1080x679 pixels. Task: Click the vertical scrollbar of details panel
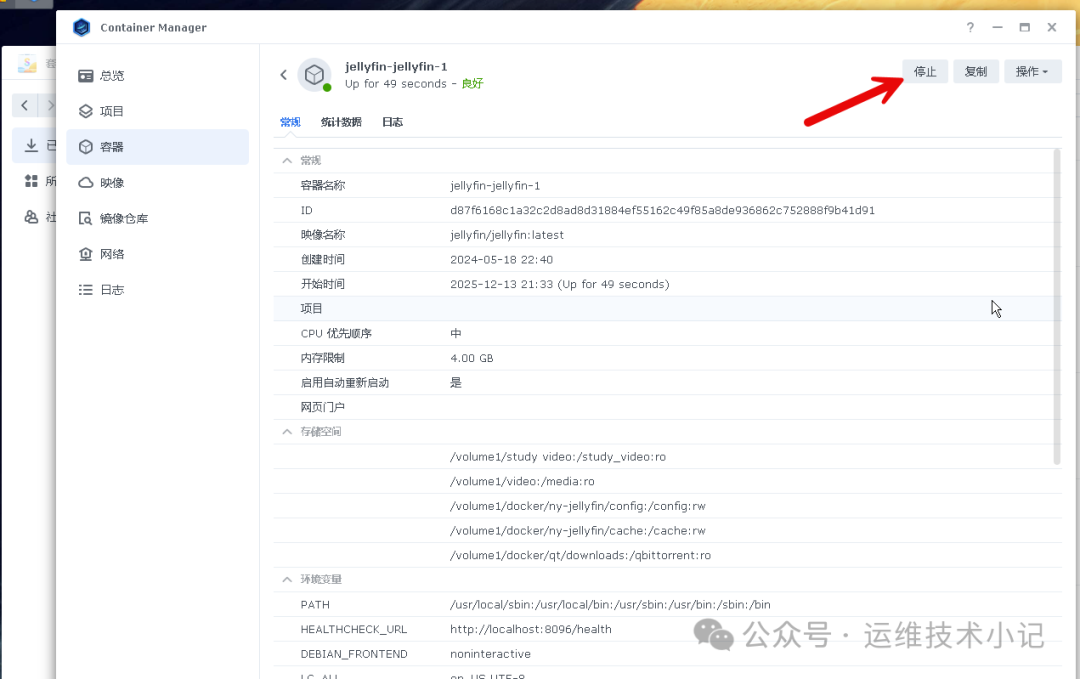[1057, 307]
